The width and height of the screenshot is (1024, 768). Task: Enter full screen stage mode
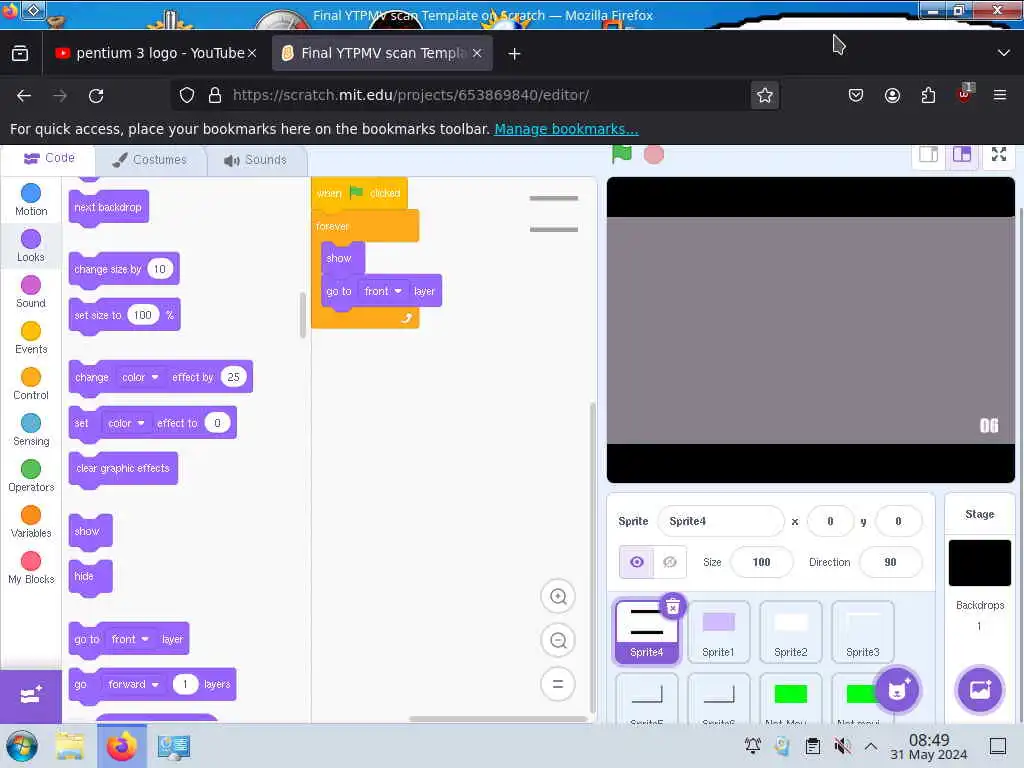tap(999, 155)
